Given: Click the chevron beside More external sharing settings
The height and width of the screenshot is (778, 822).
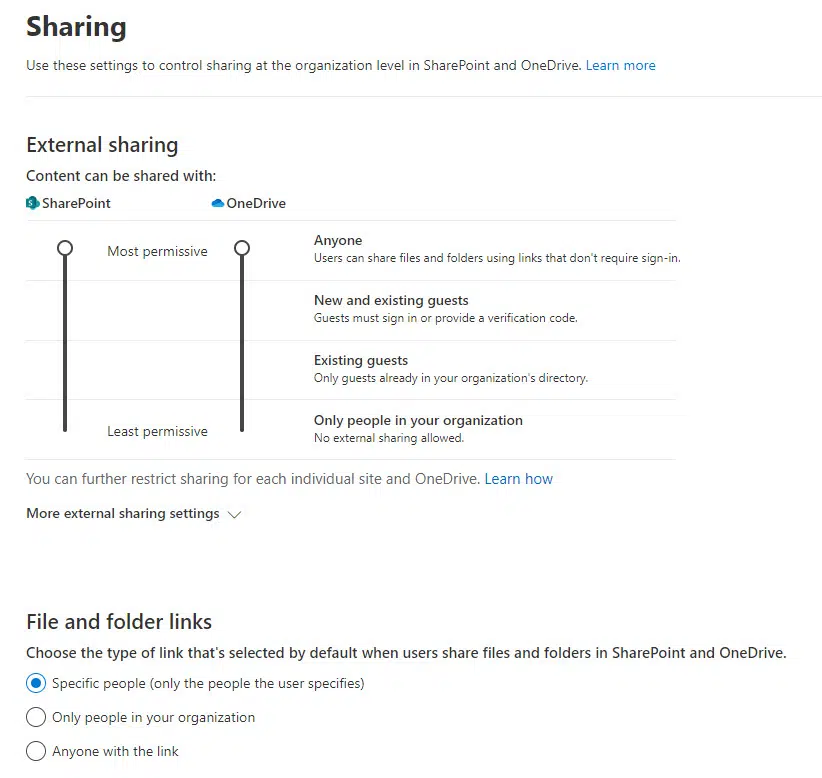Looking at the screenshot, I should (234, 515).
